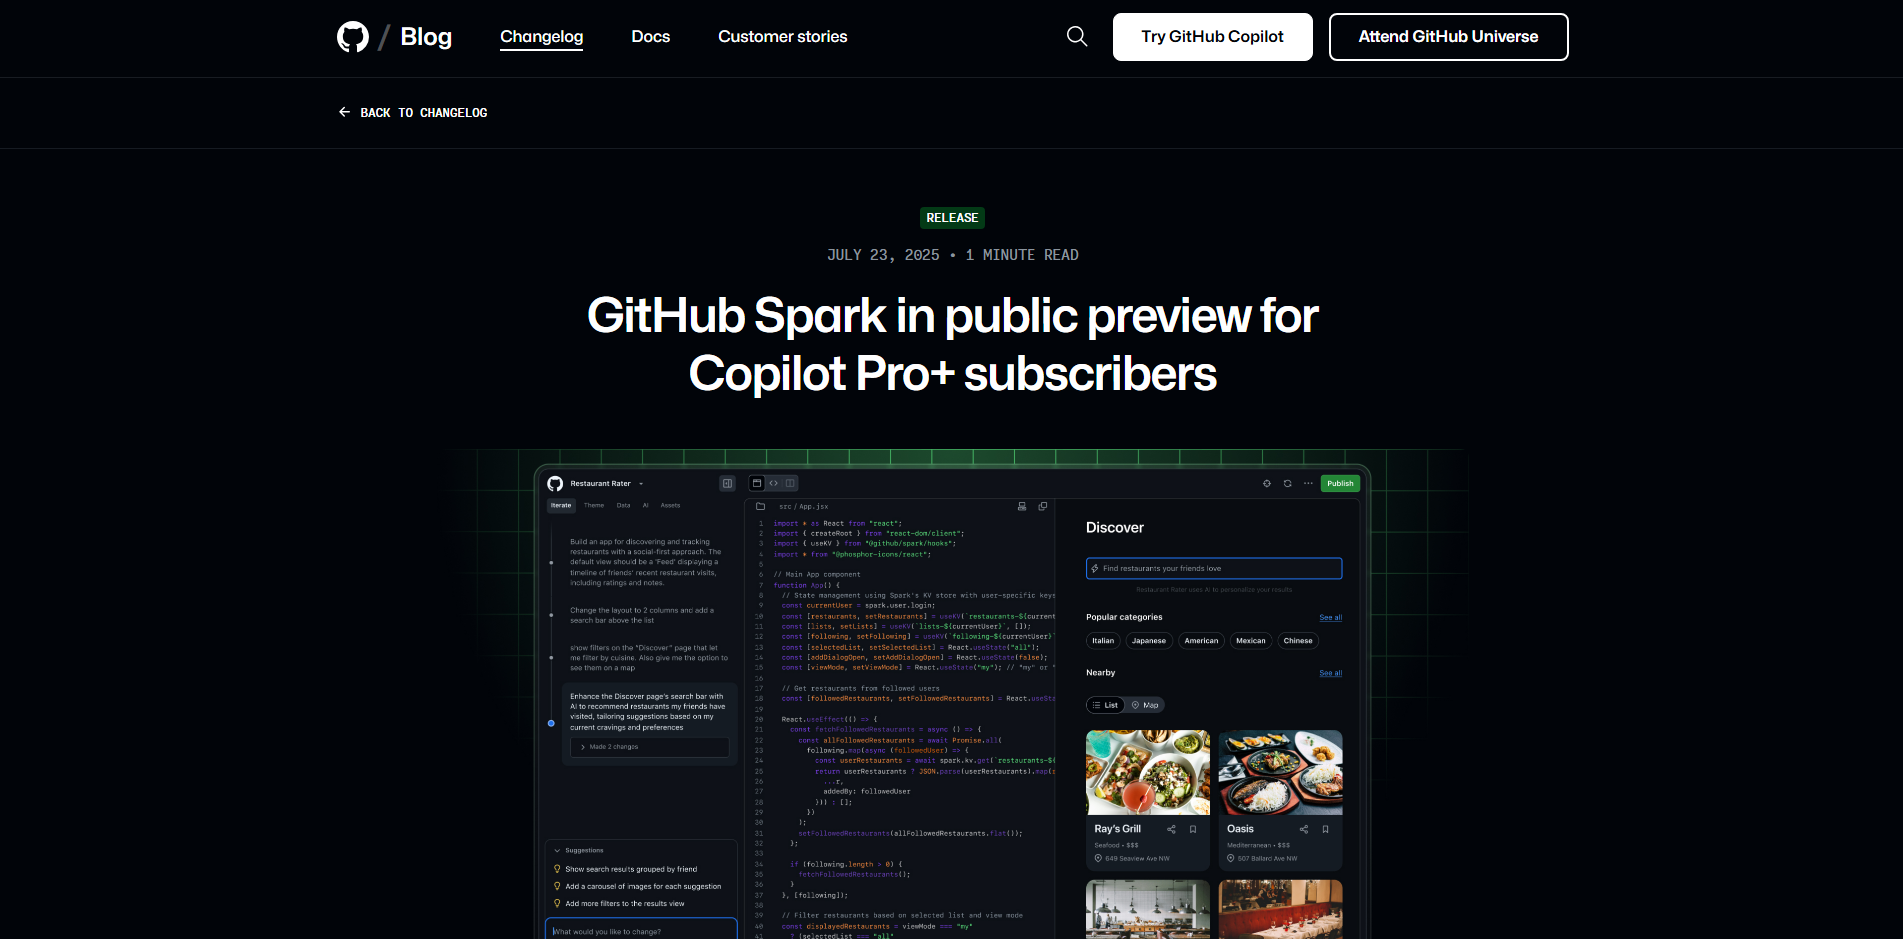Toggle the Chinese category chip
Image resolution: width=1903 pixels, height=939 pixels.
pyautogui.click(x=1298, y=641)
